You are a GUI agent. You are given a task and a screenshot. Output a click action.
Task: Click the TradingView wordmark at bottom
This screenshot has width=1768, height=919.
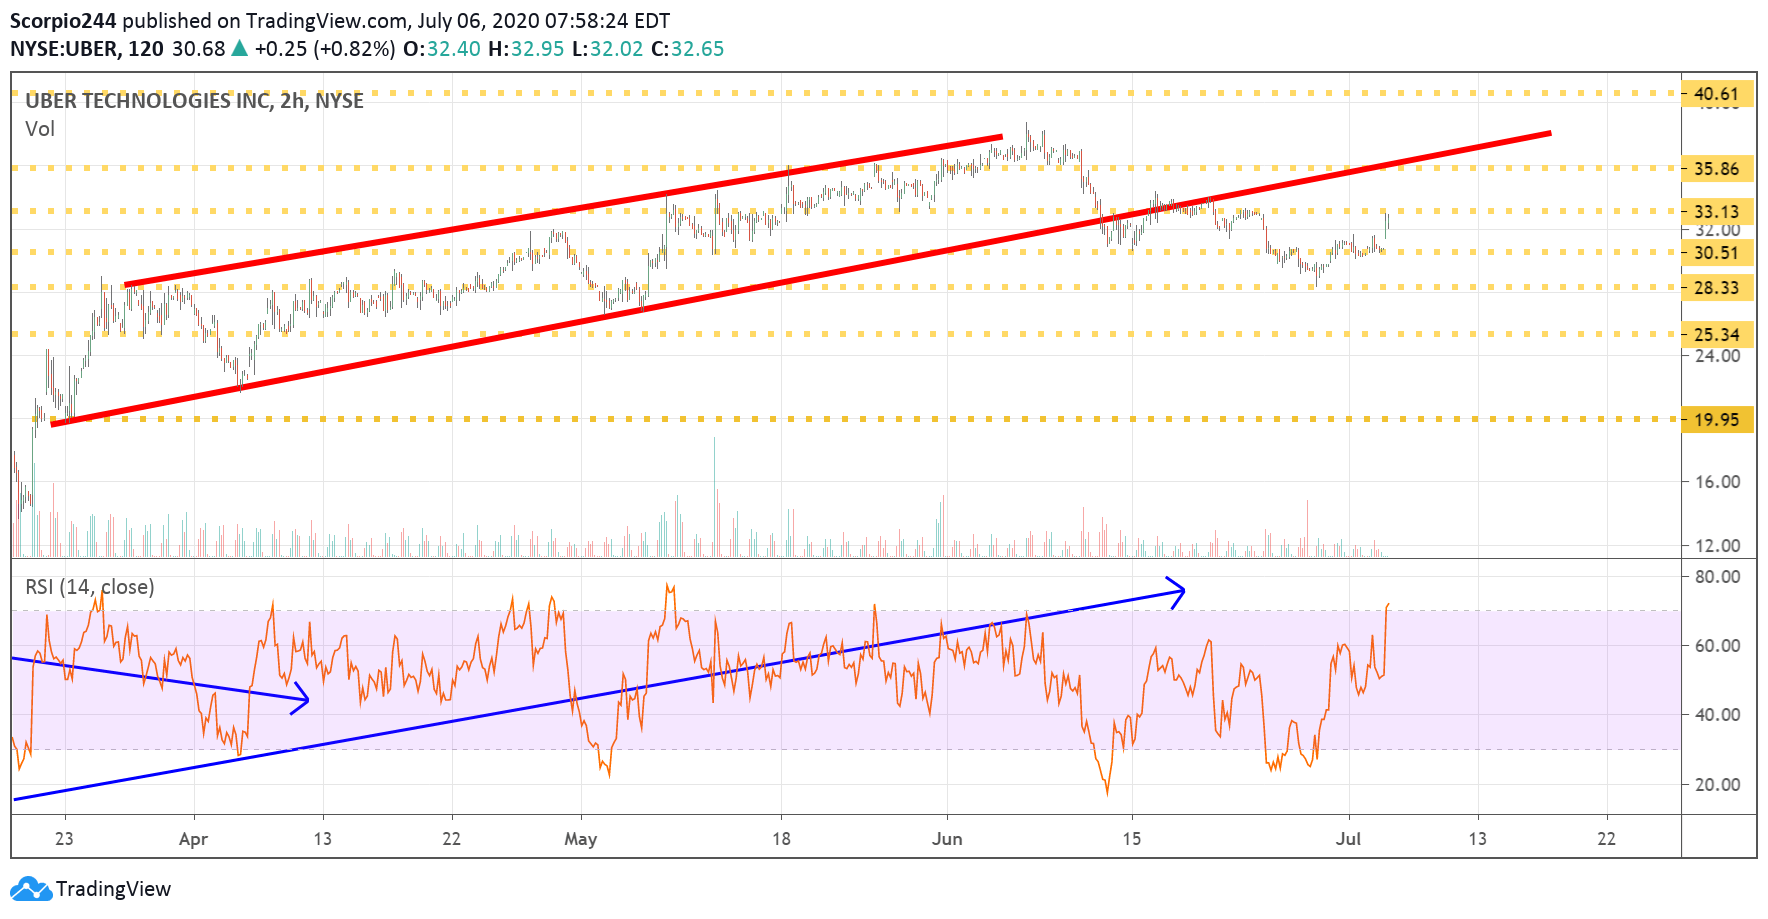coord(113,889)
